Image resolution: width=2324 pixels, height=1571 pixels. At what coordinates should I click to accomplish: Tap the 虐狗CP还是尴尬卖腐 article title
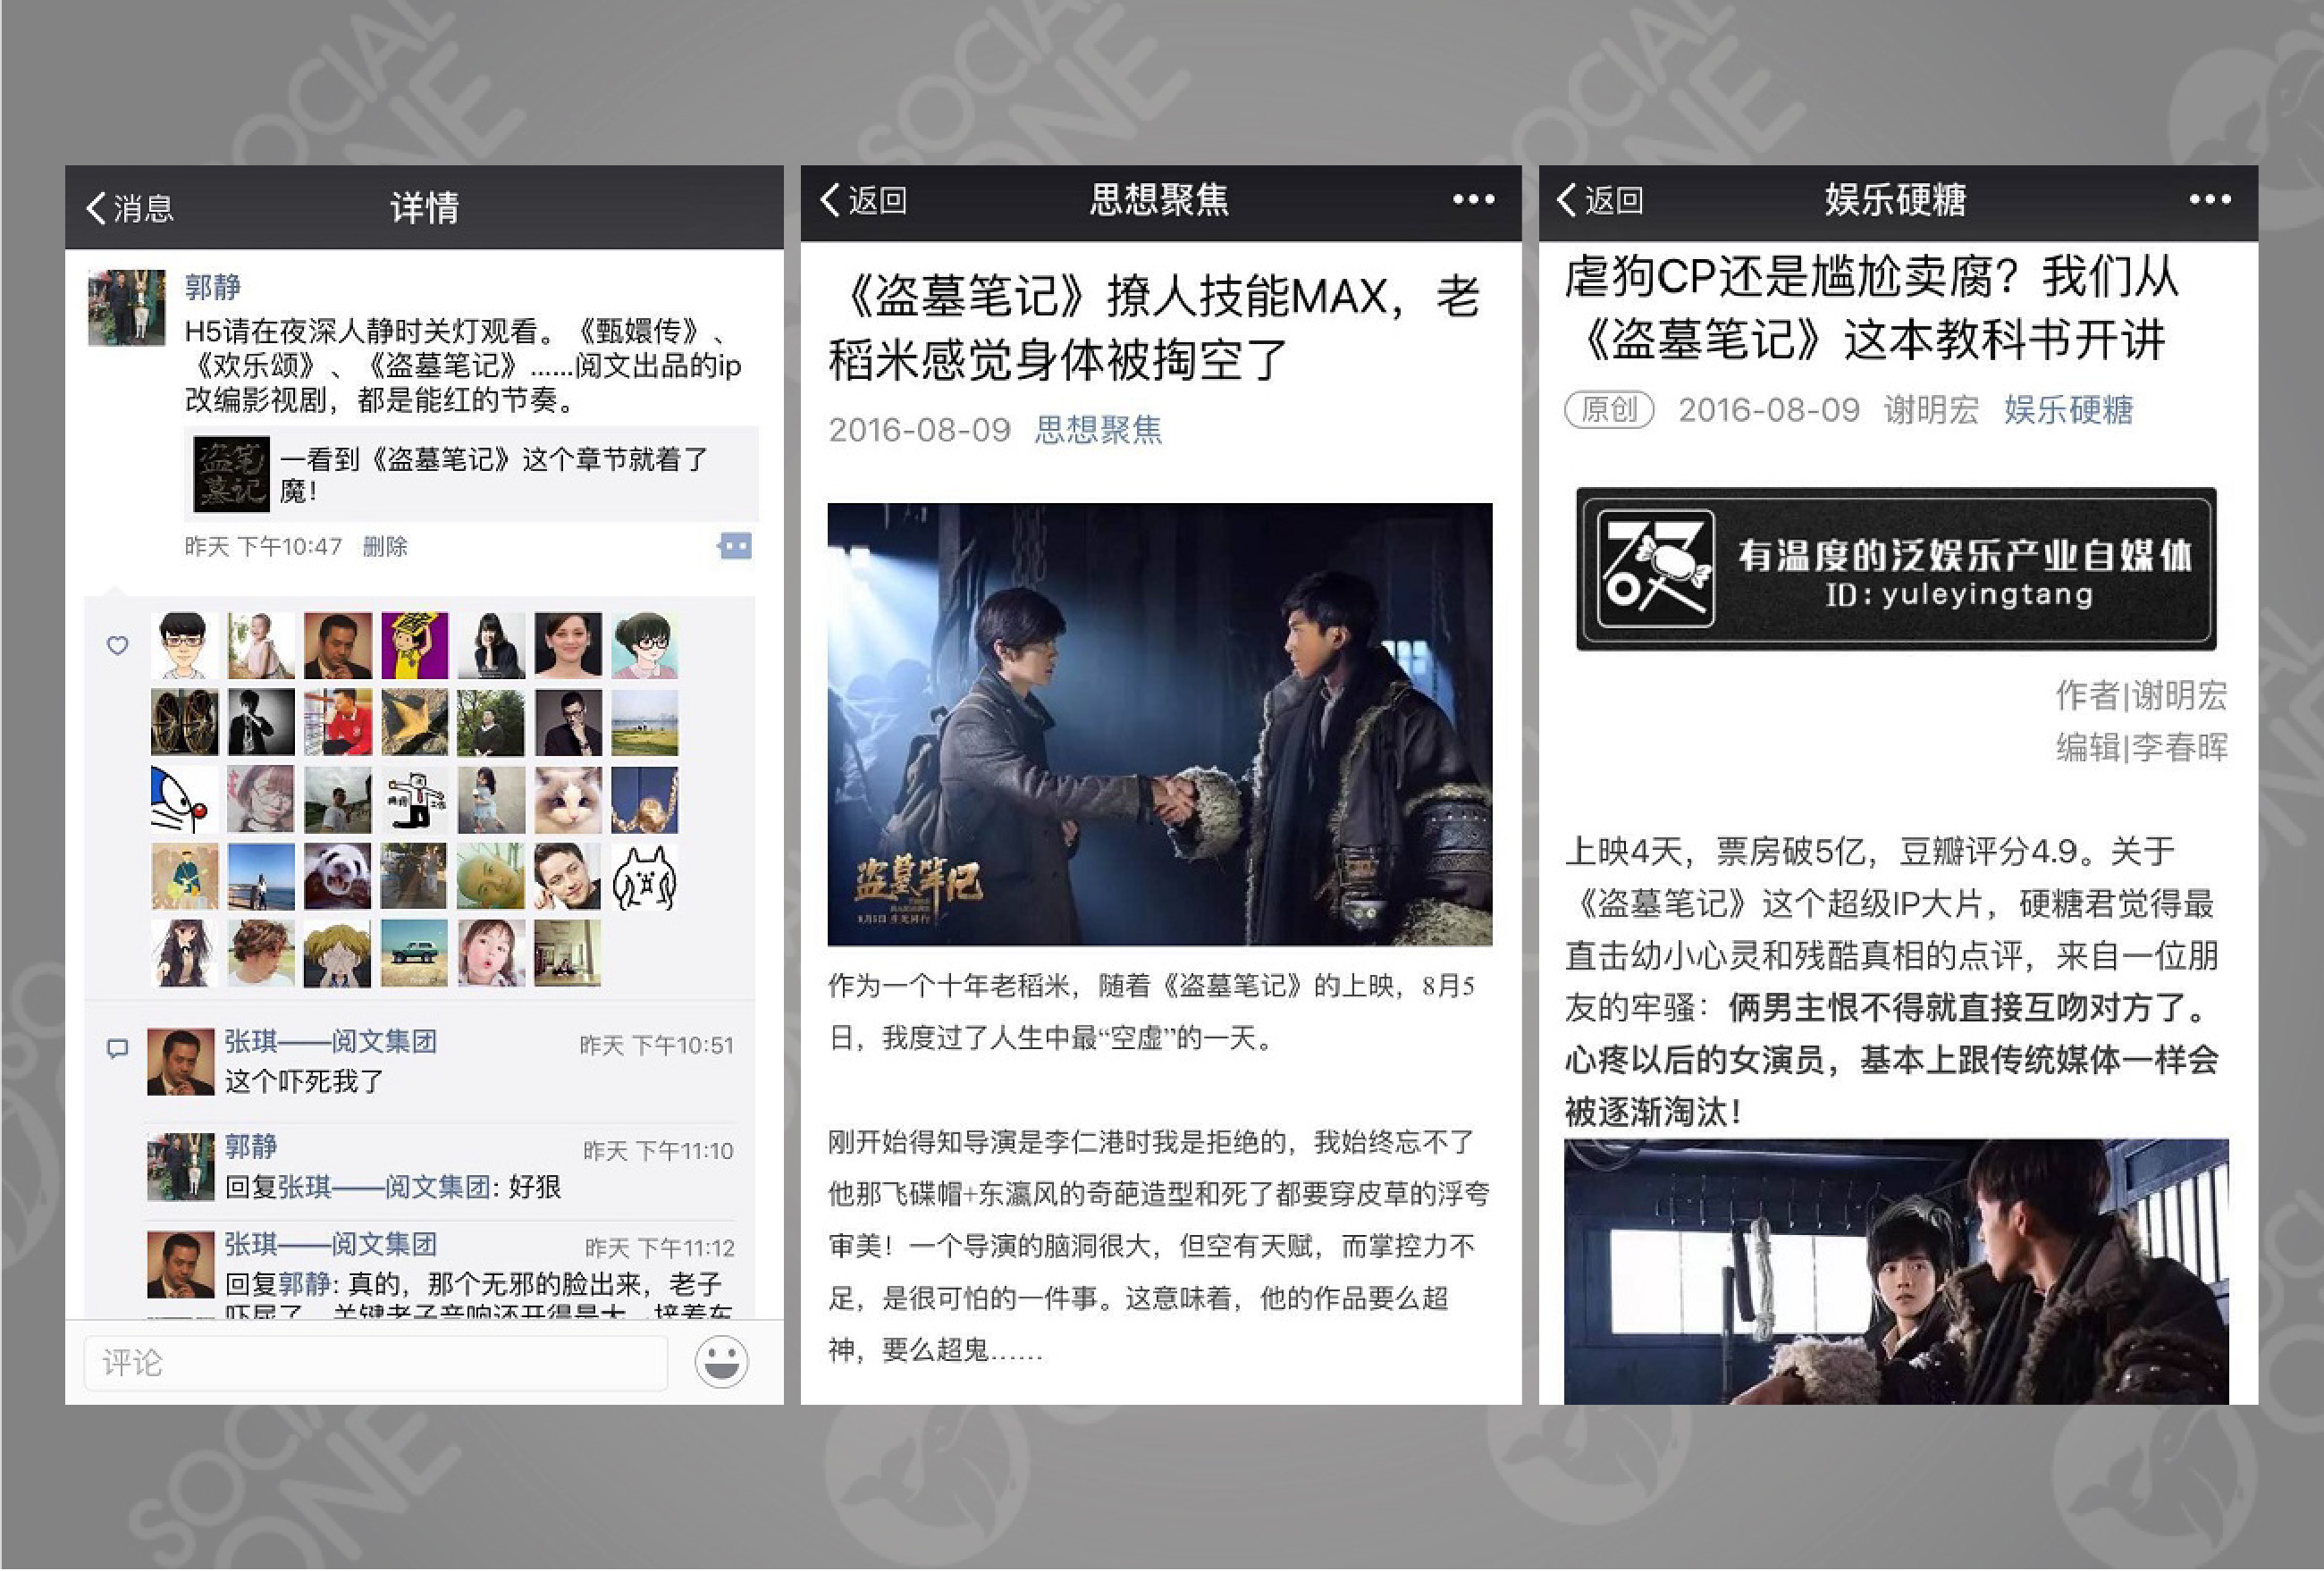pos(1872,308)
